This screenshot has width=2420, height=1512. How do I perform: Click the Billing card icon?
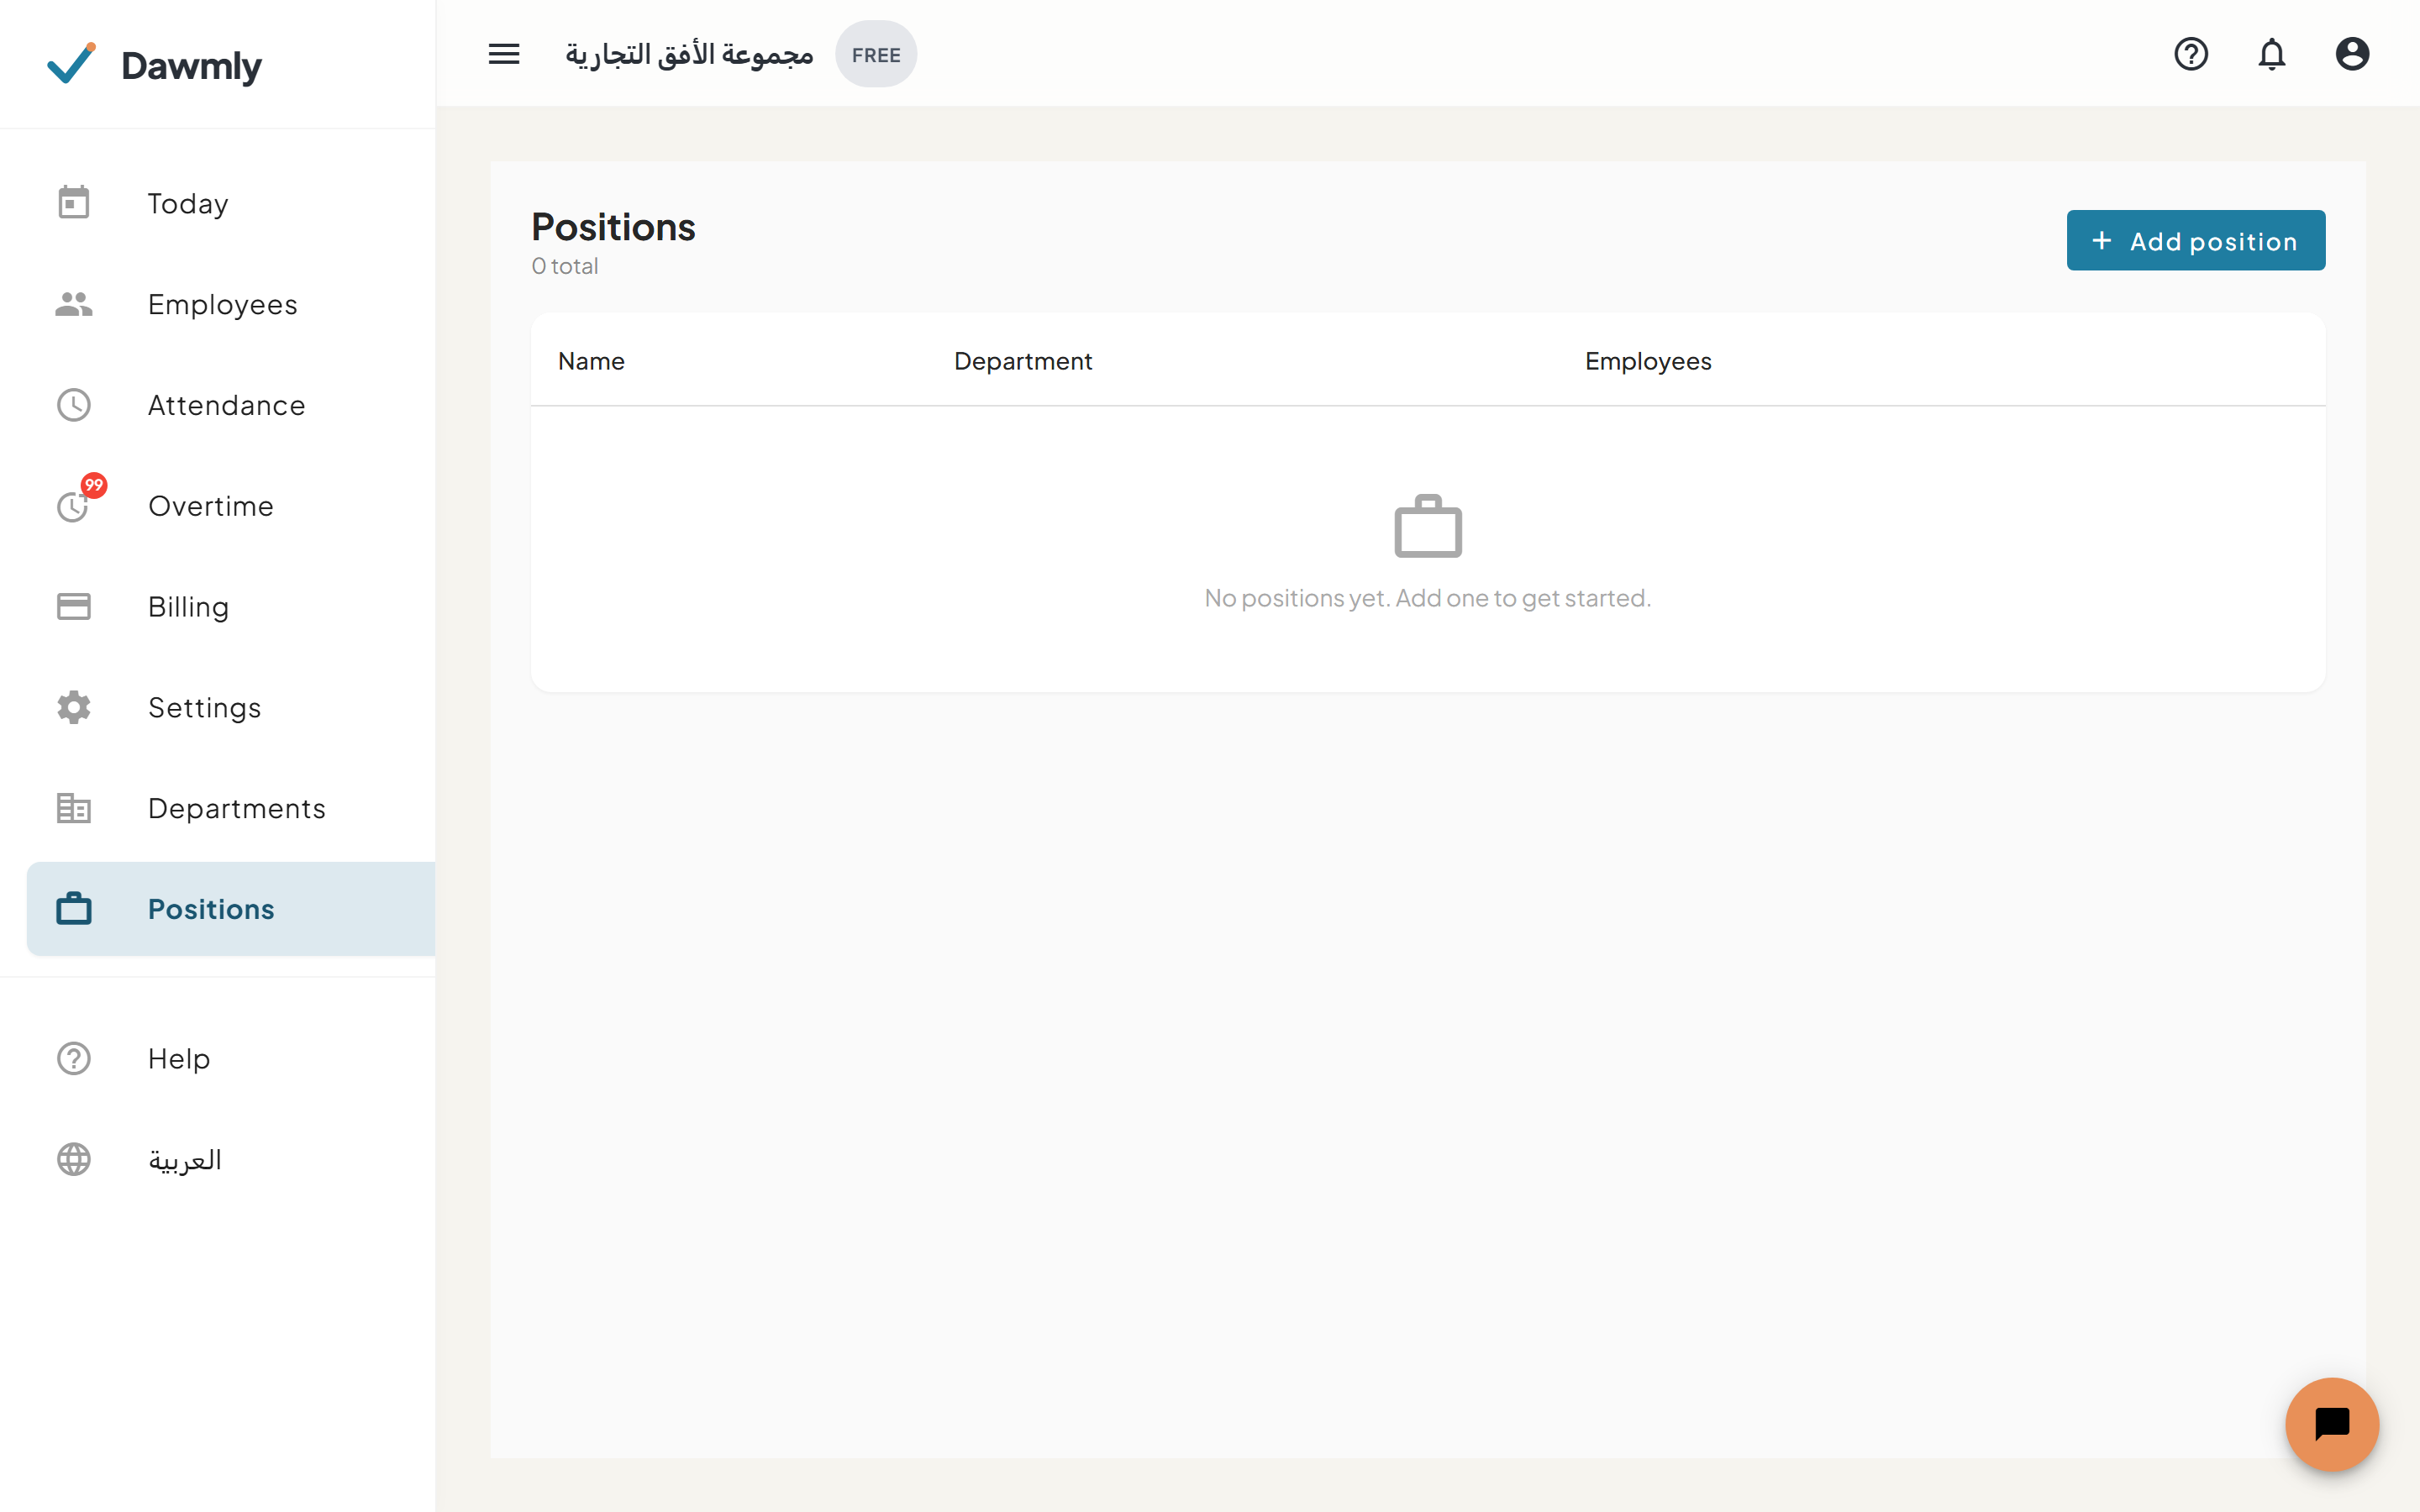click(74, 607)
